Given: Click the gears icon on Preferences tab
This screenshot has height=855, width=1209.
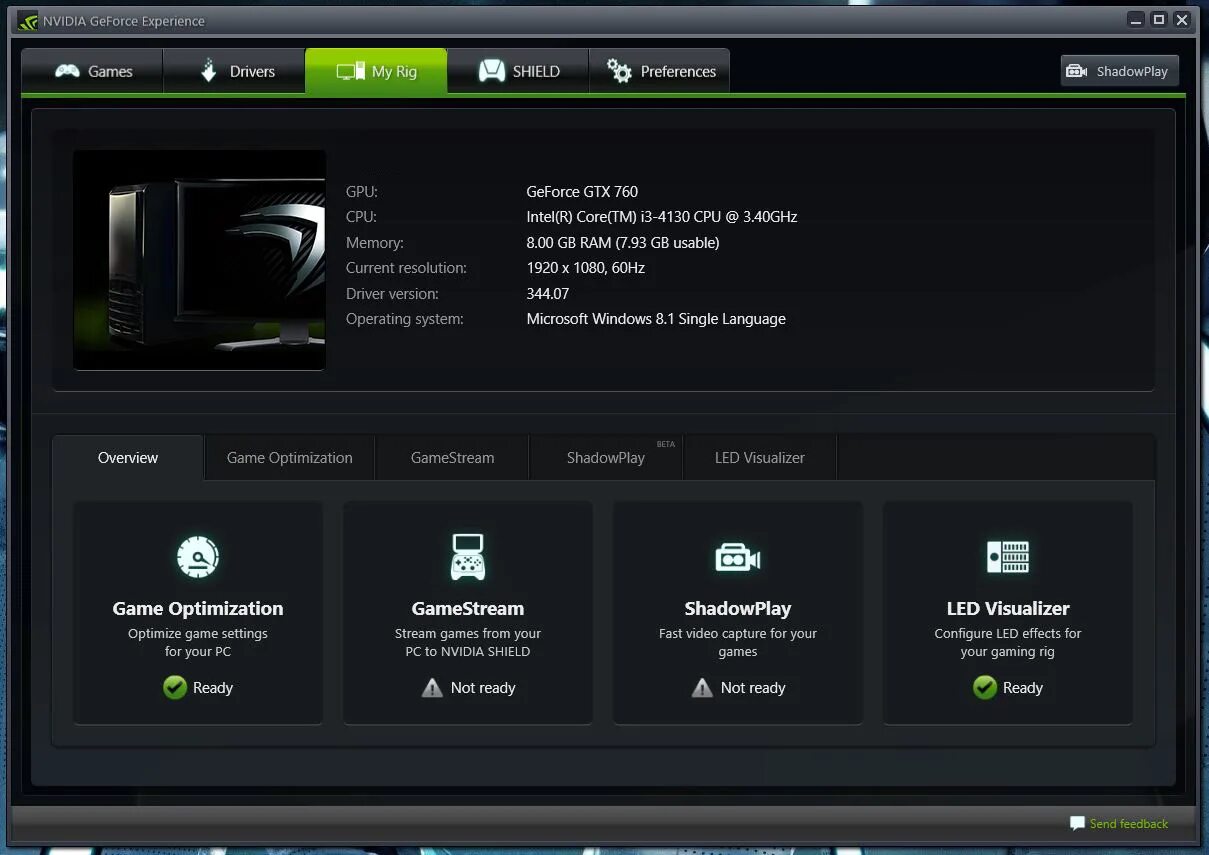Looking at the screenshot, I should 619,71.
